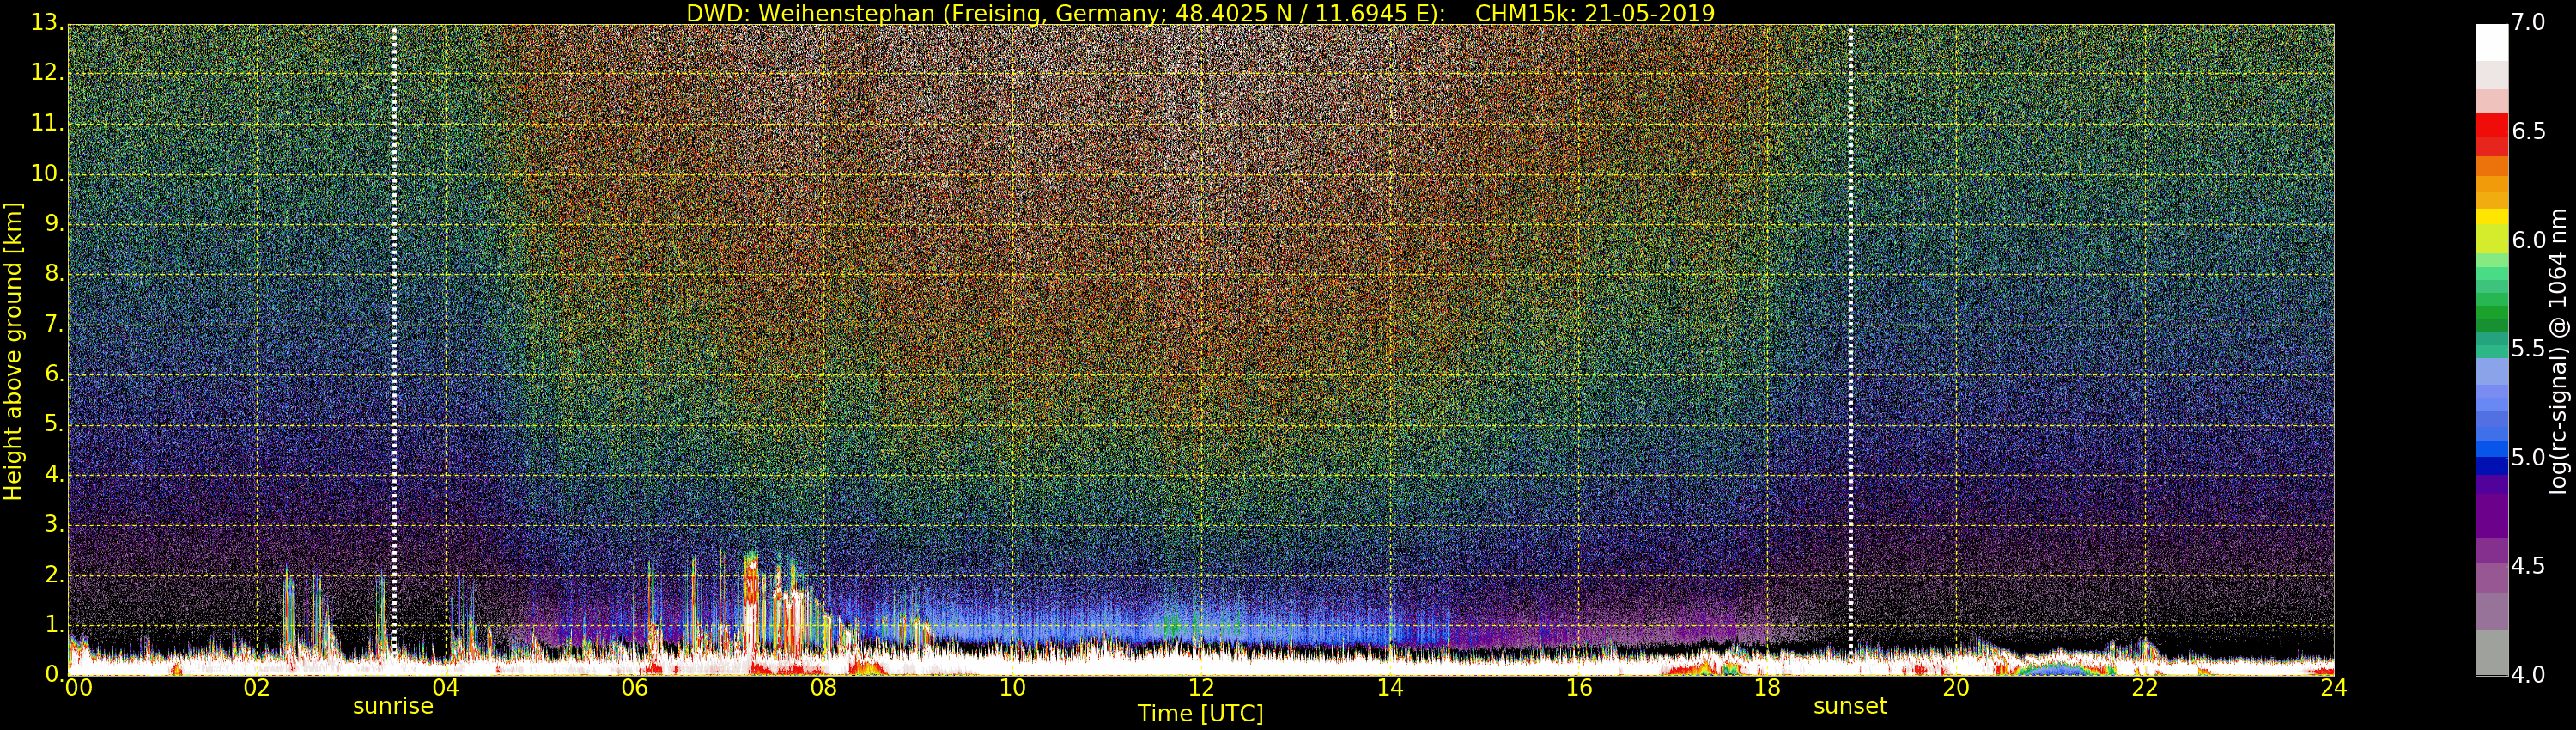Click the sunset dotted vertical line
Image resolution: width=2576 pixels, height=730 pixels.
[1851, 340]
